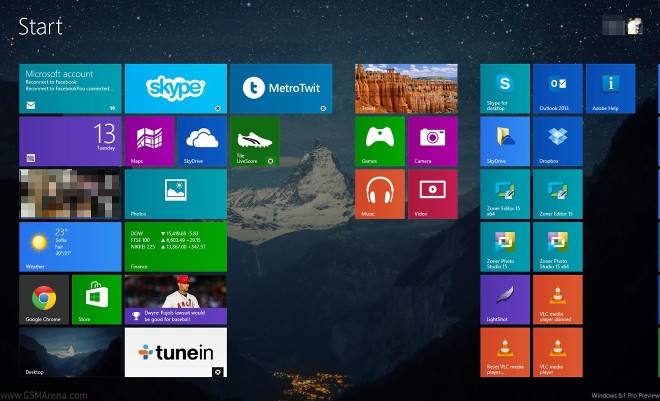
Task: Launch Zoner Editor 15 (non-x64) tile
Action: tap(558, 194)
